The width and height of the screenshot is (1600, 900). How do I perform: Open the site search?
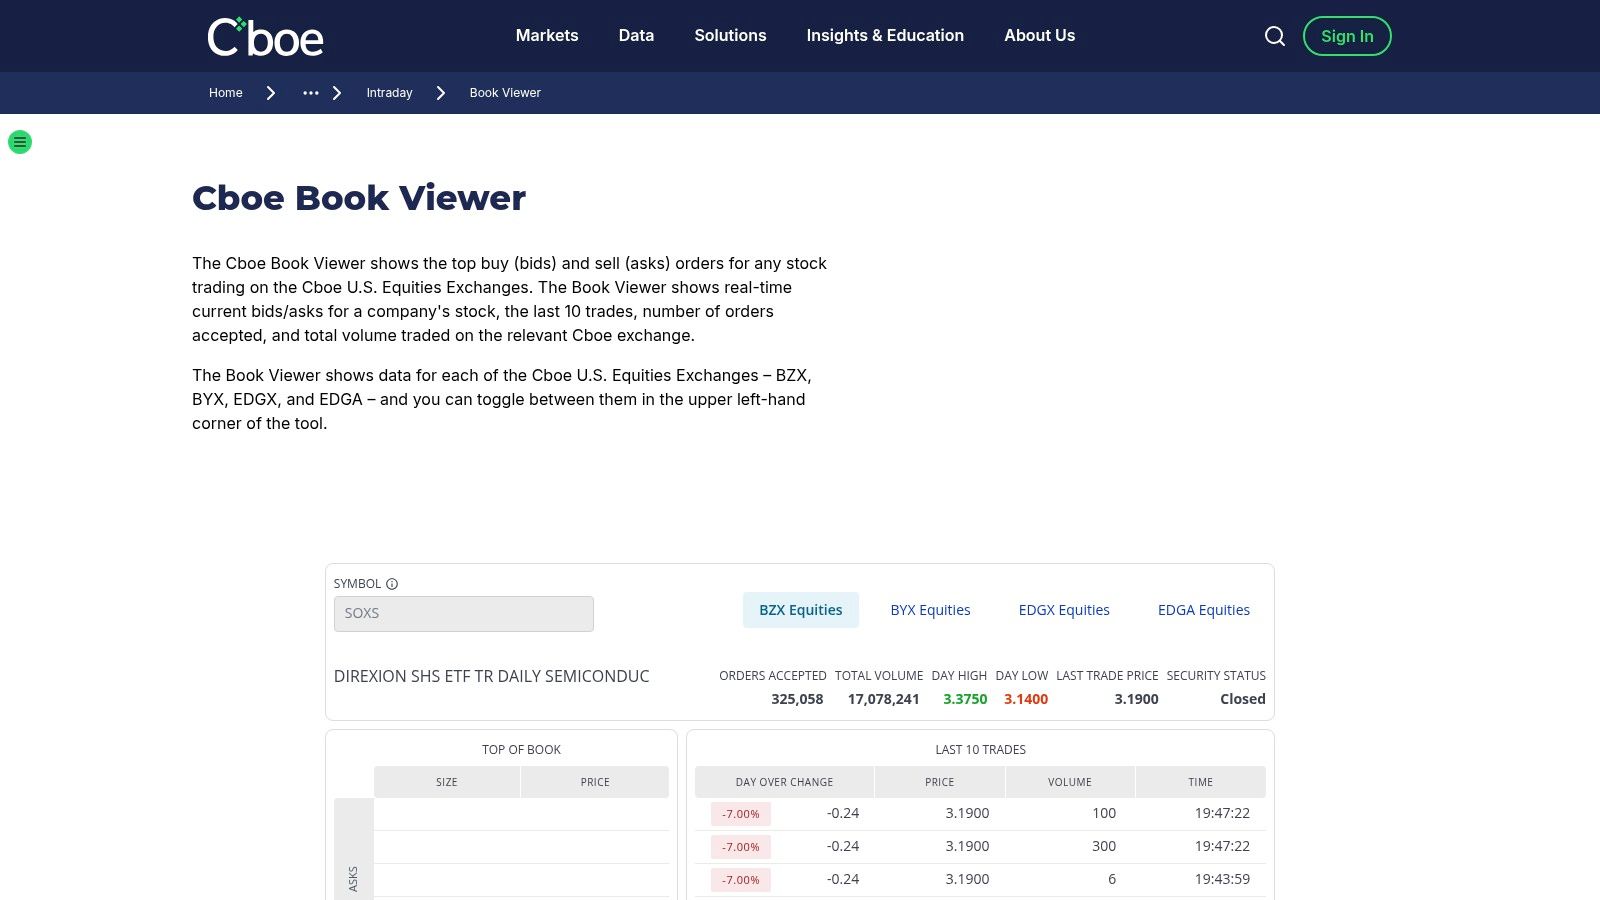point(1274,35)
